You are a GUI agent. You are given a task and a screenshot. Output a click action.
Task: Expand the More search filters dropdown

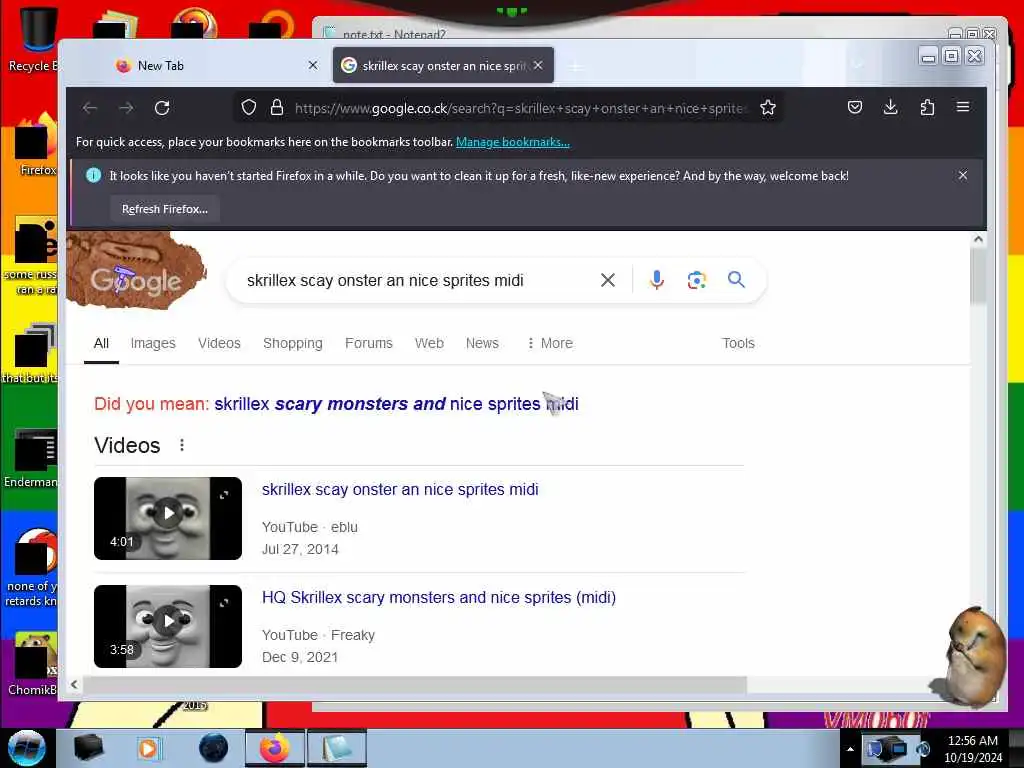point(550,344)
